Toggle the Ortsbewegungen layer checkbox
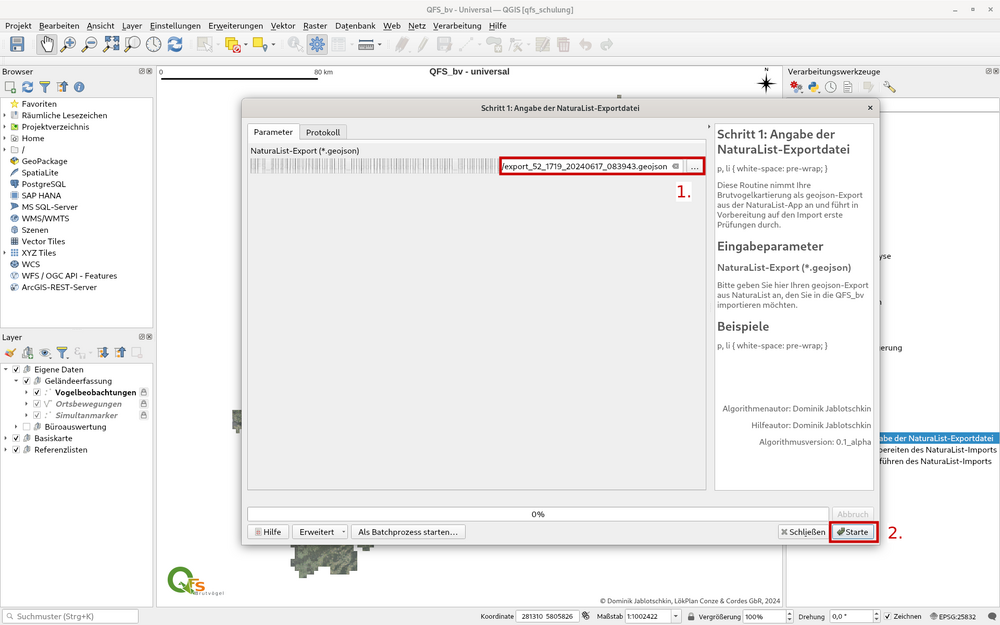This screenshot has height=625, width=1000. point(37,404)
